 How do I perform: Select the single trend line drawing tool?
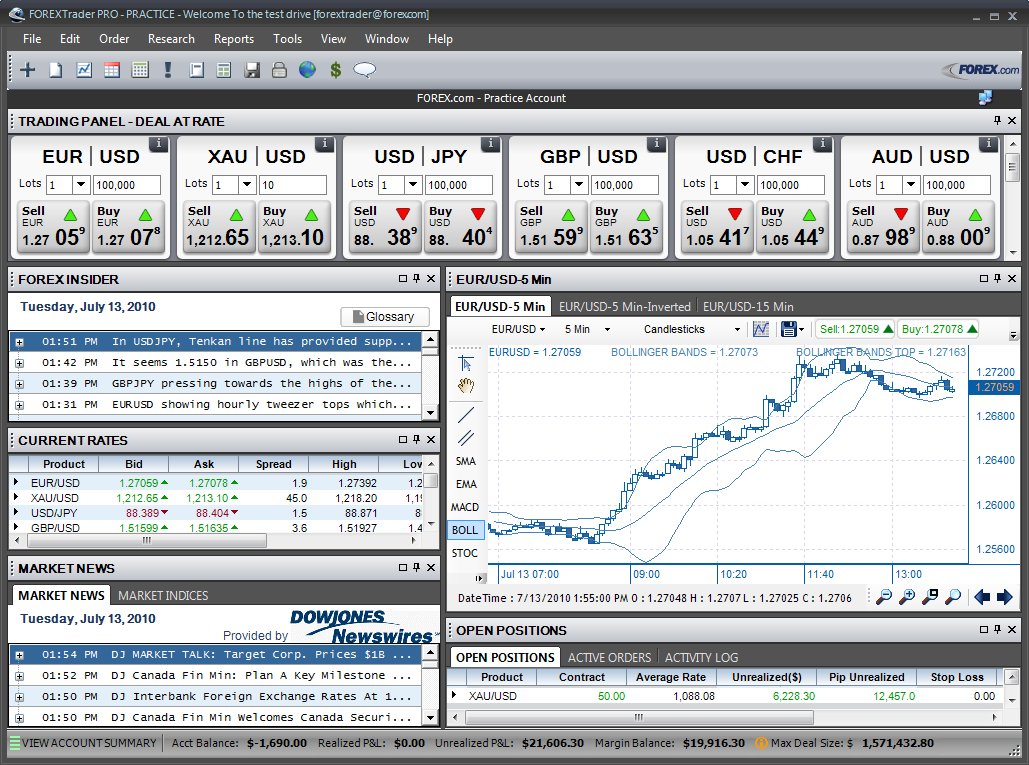point(466,415)
